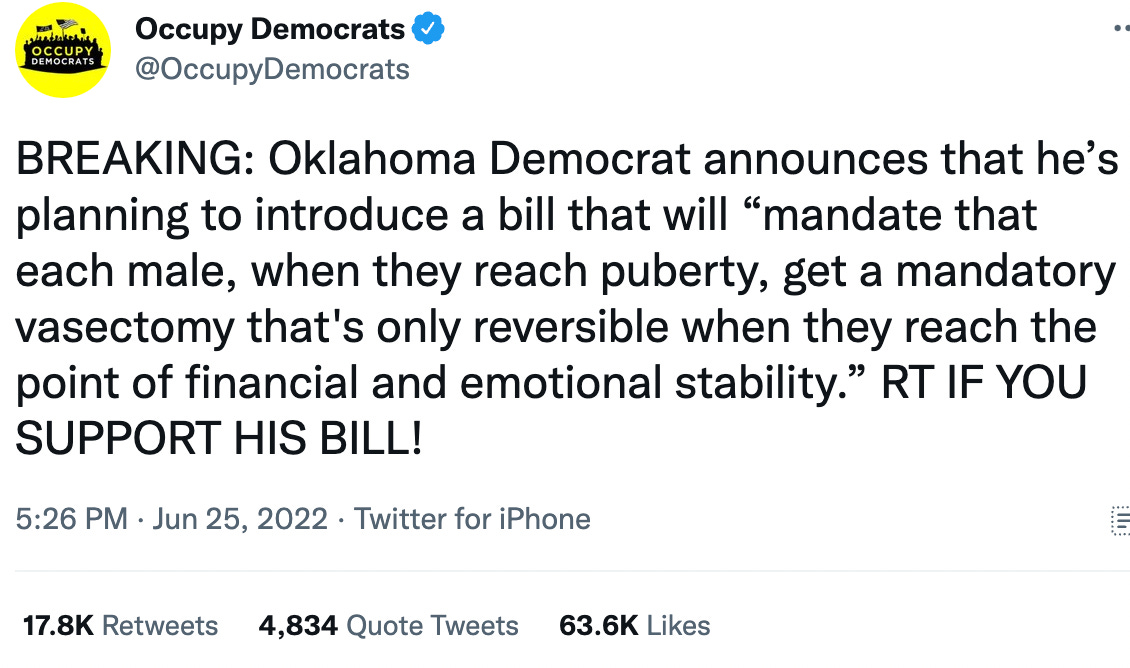
Task: Open the Twitter for iPhone source link
Action: [x=472, y=519]
